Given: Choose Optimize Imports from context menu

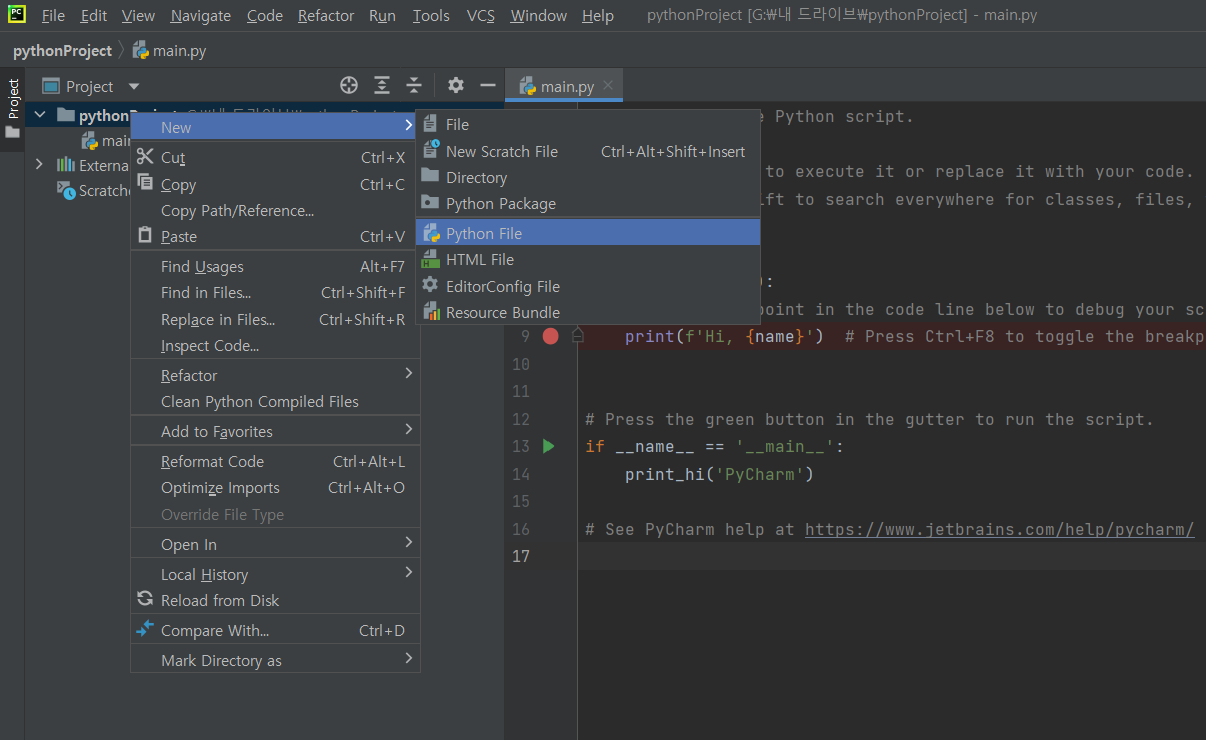Looking at the screenshot, I should pos(275,487).
